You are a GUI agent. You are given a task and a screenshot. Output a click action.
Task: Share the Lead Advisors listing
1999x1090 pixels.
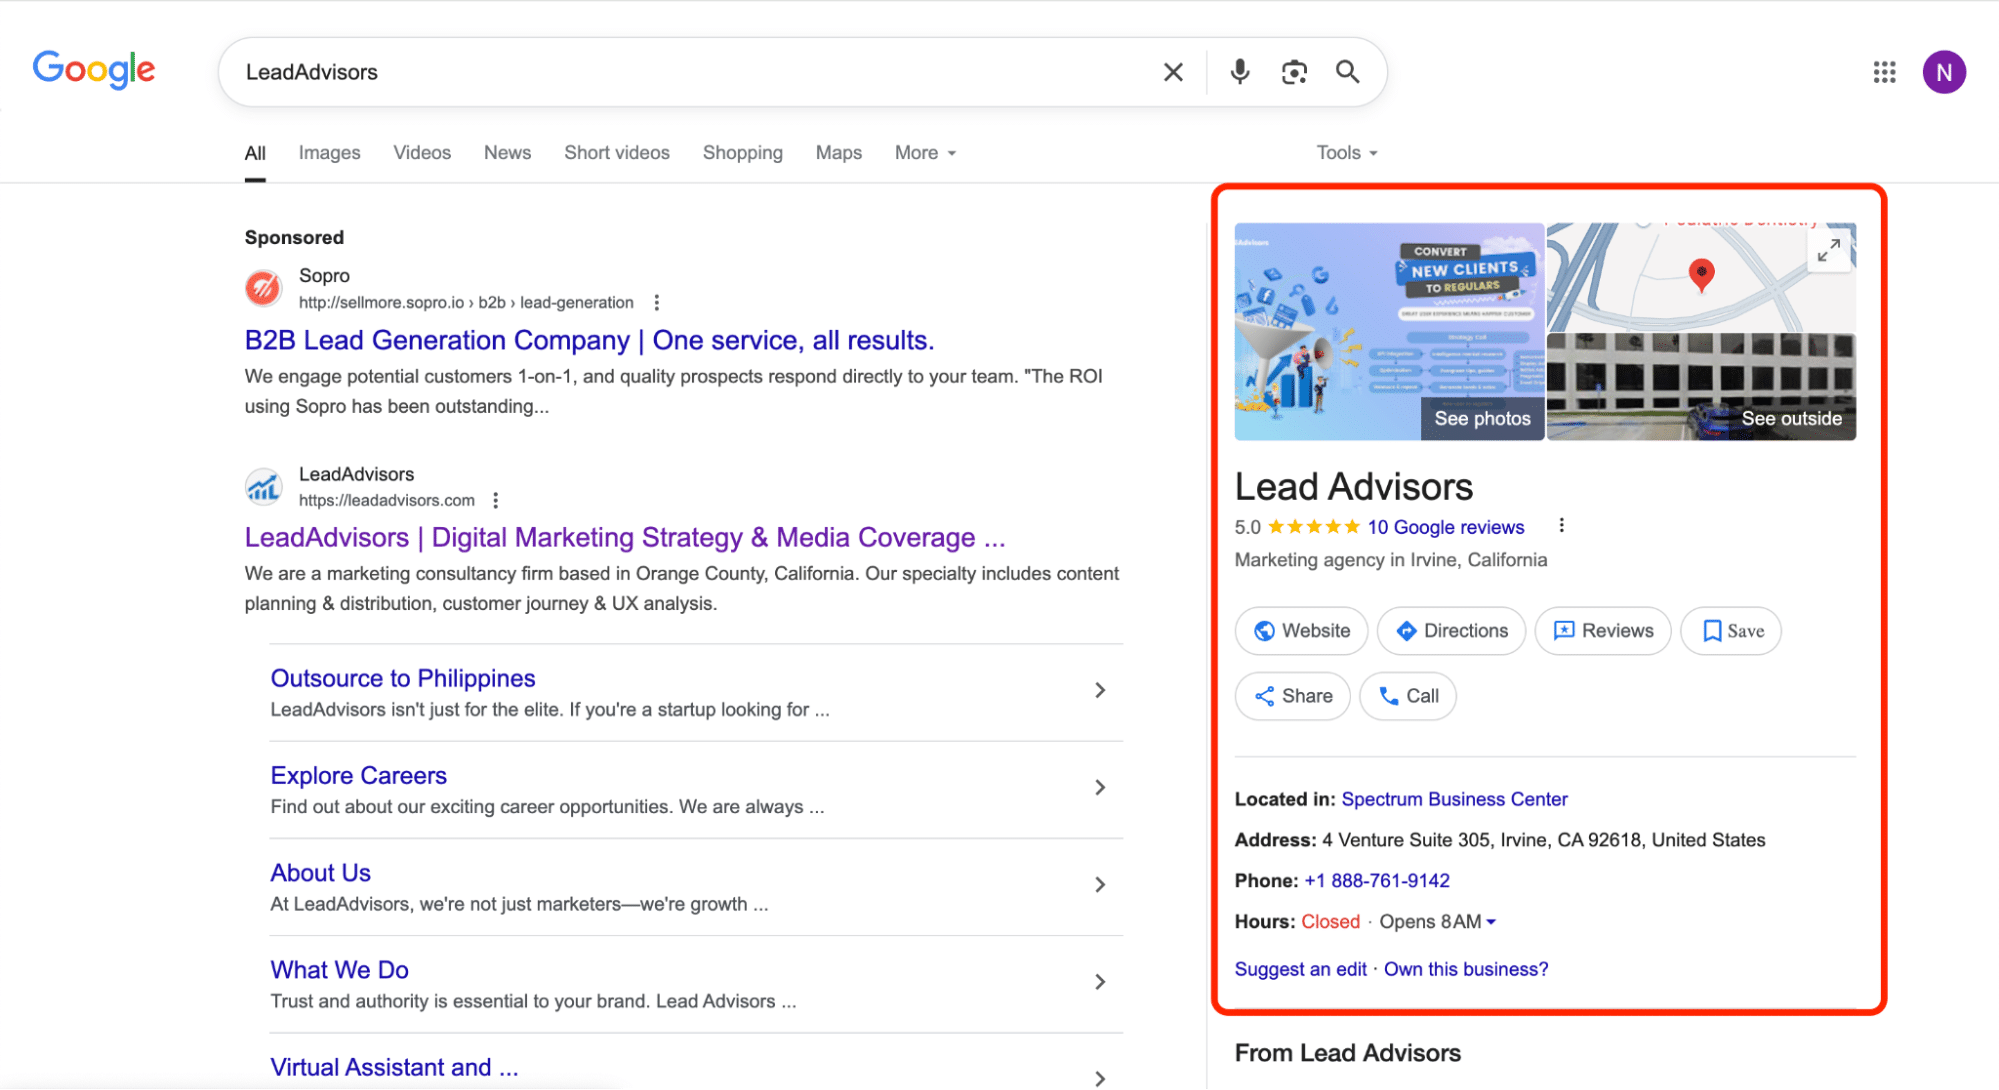coord(1292,696)
